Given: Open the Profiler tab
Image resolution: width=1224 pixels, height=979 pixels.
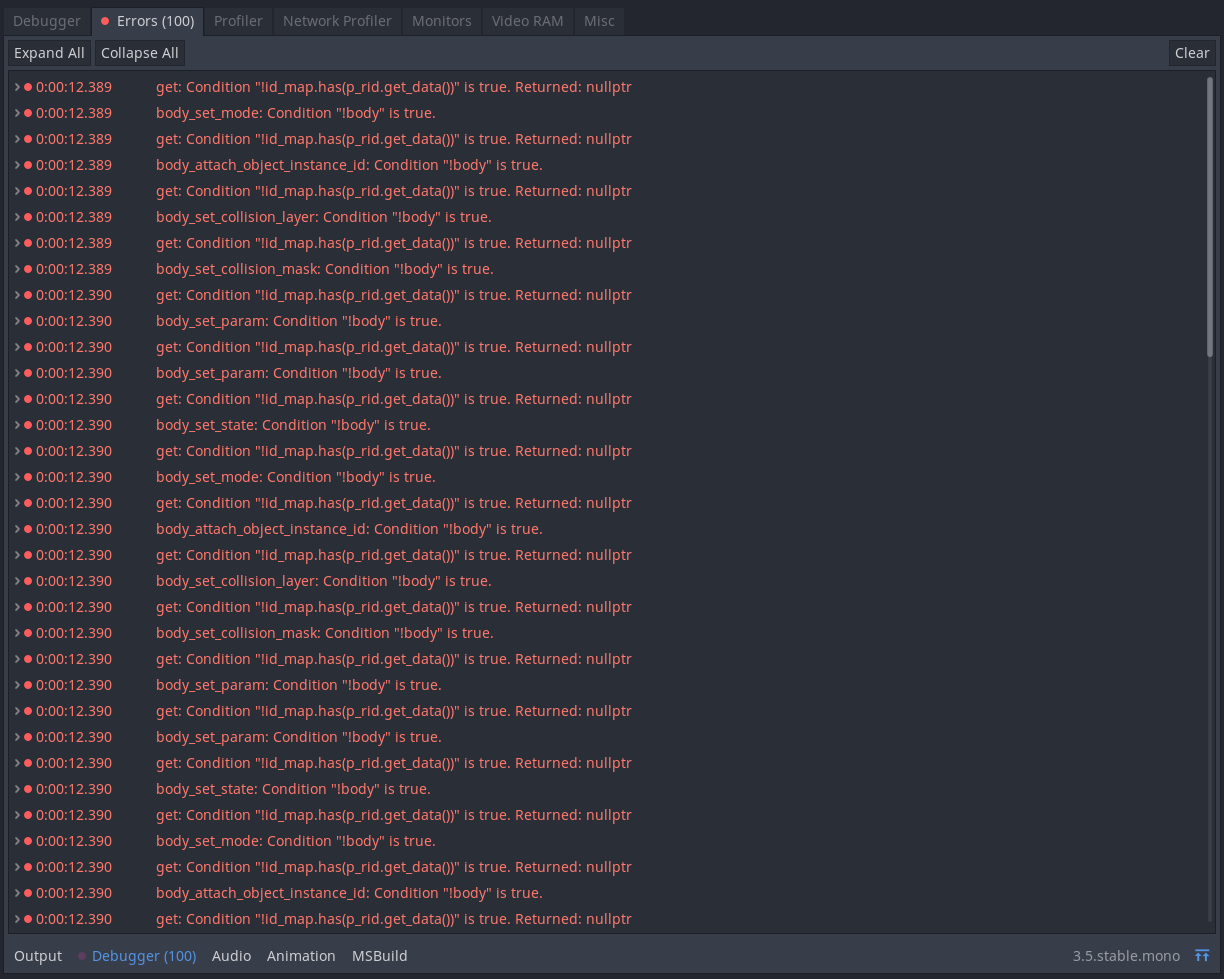Looking at the screenshot, I should tap(238, 20).
